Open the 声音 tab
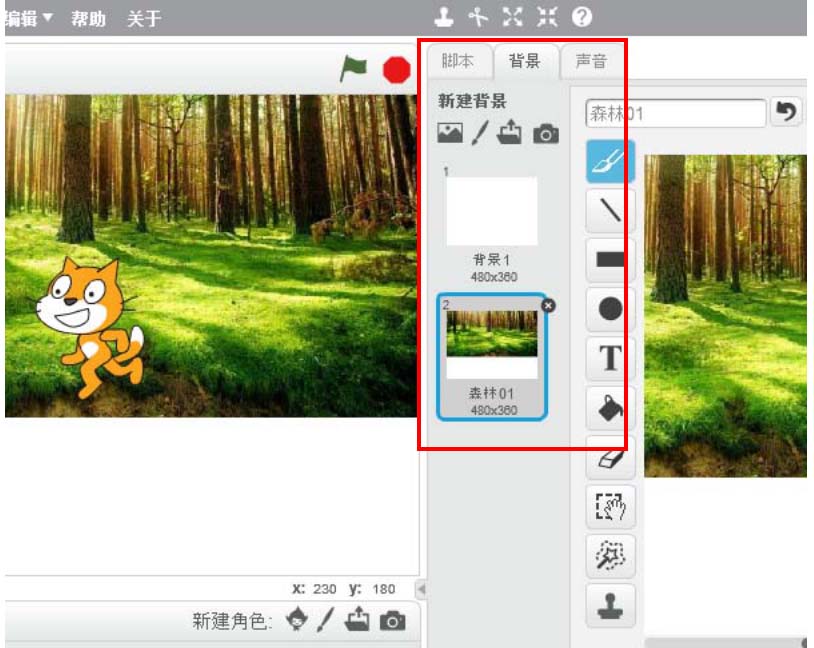The width and height of the screenshot is (814, 648). click(591, 61)
